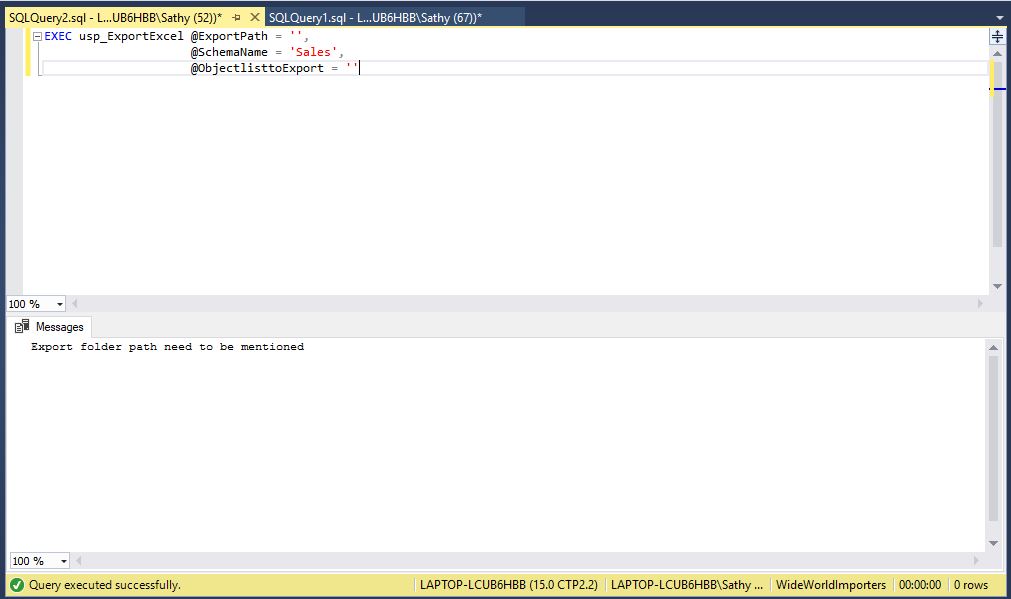
Task: Click the editor scroll down arrow
Action: (x=997, y=286)
